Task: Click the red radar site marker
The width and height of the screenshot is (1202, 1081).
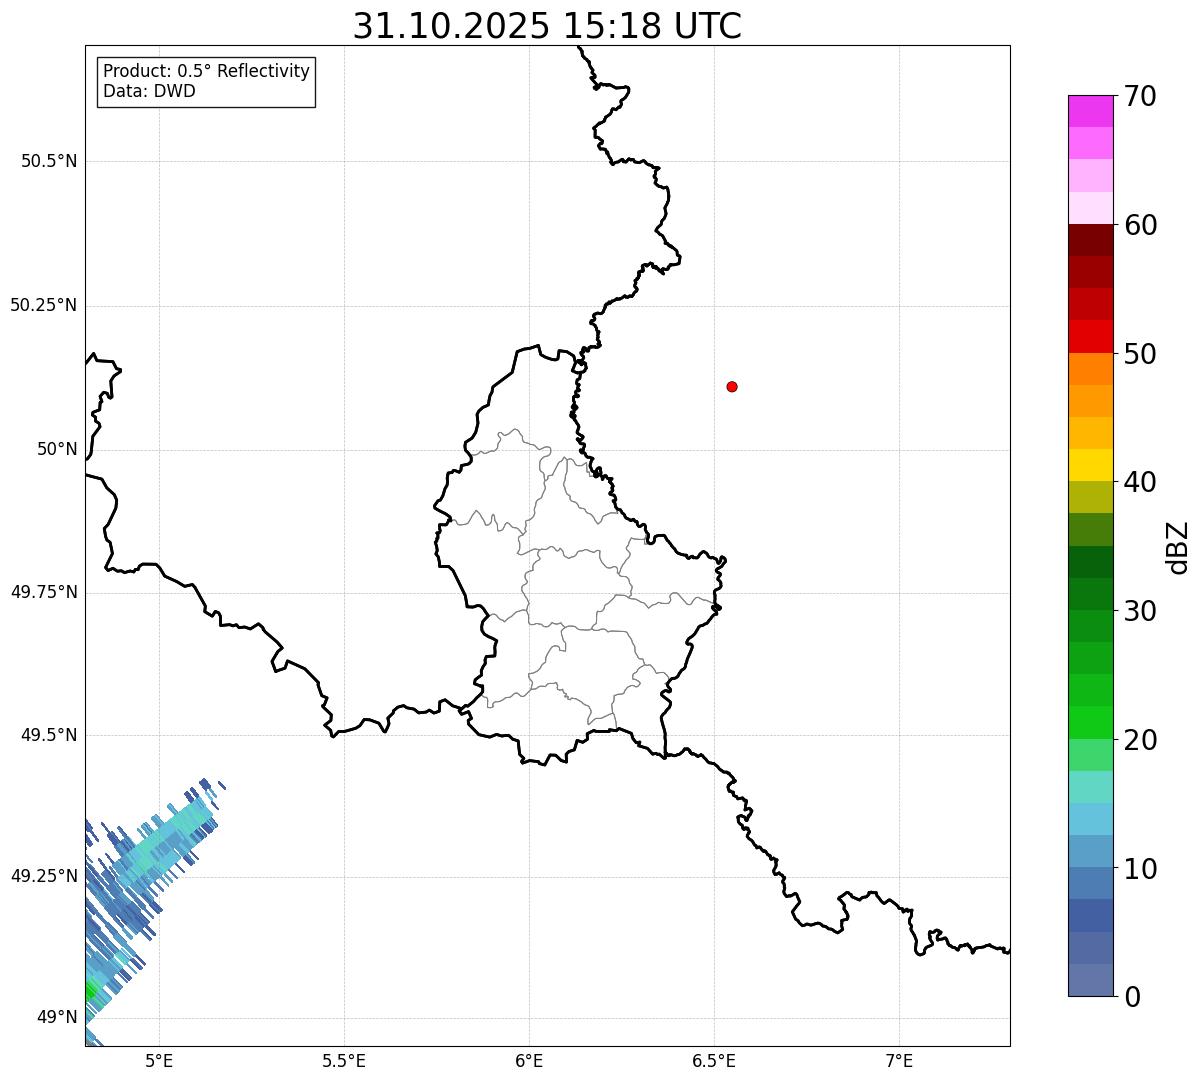Action: point(732,386)
